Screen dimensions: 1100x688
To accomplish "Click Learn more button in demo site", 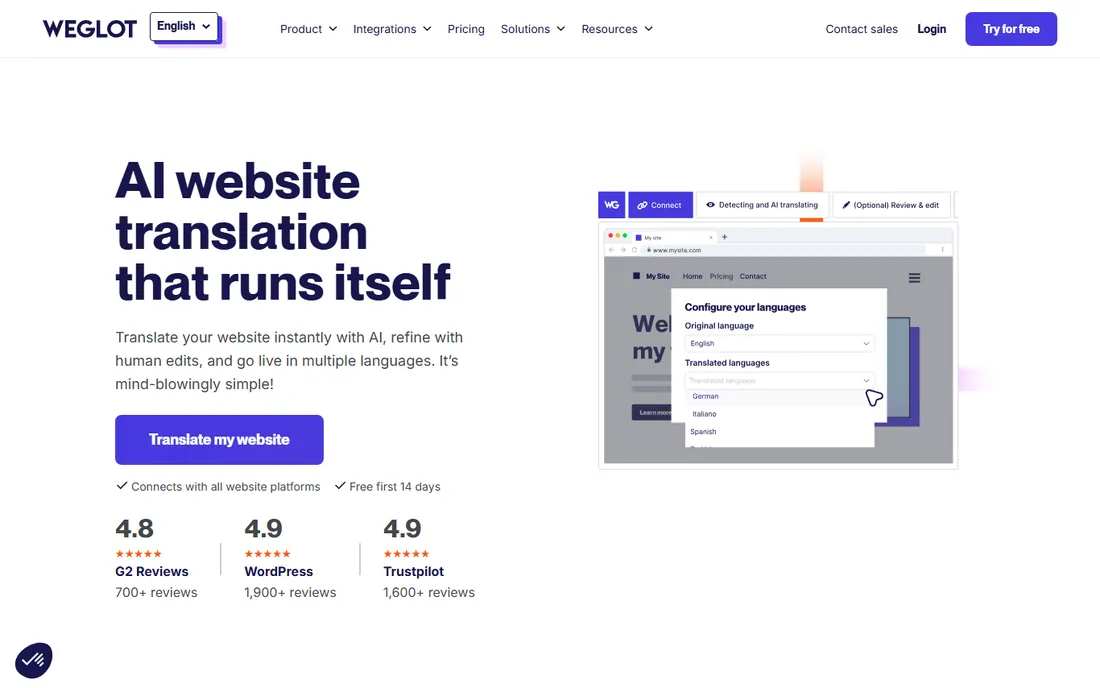I will click(x=652, y=412).
